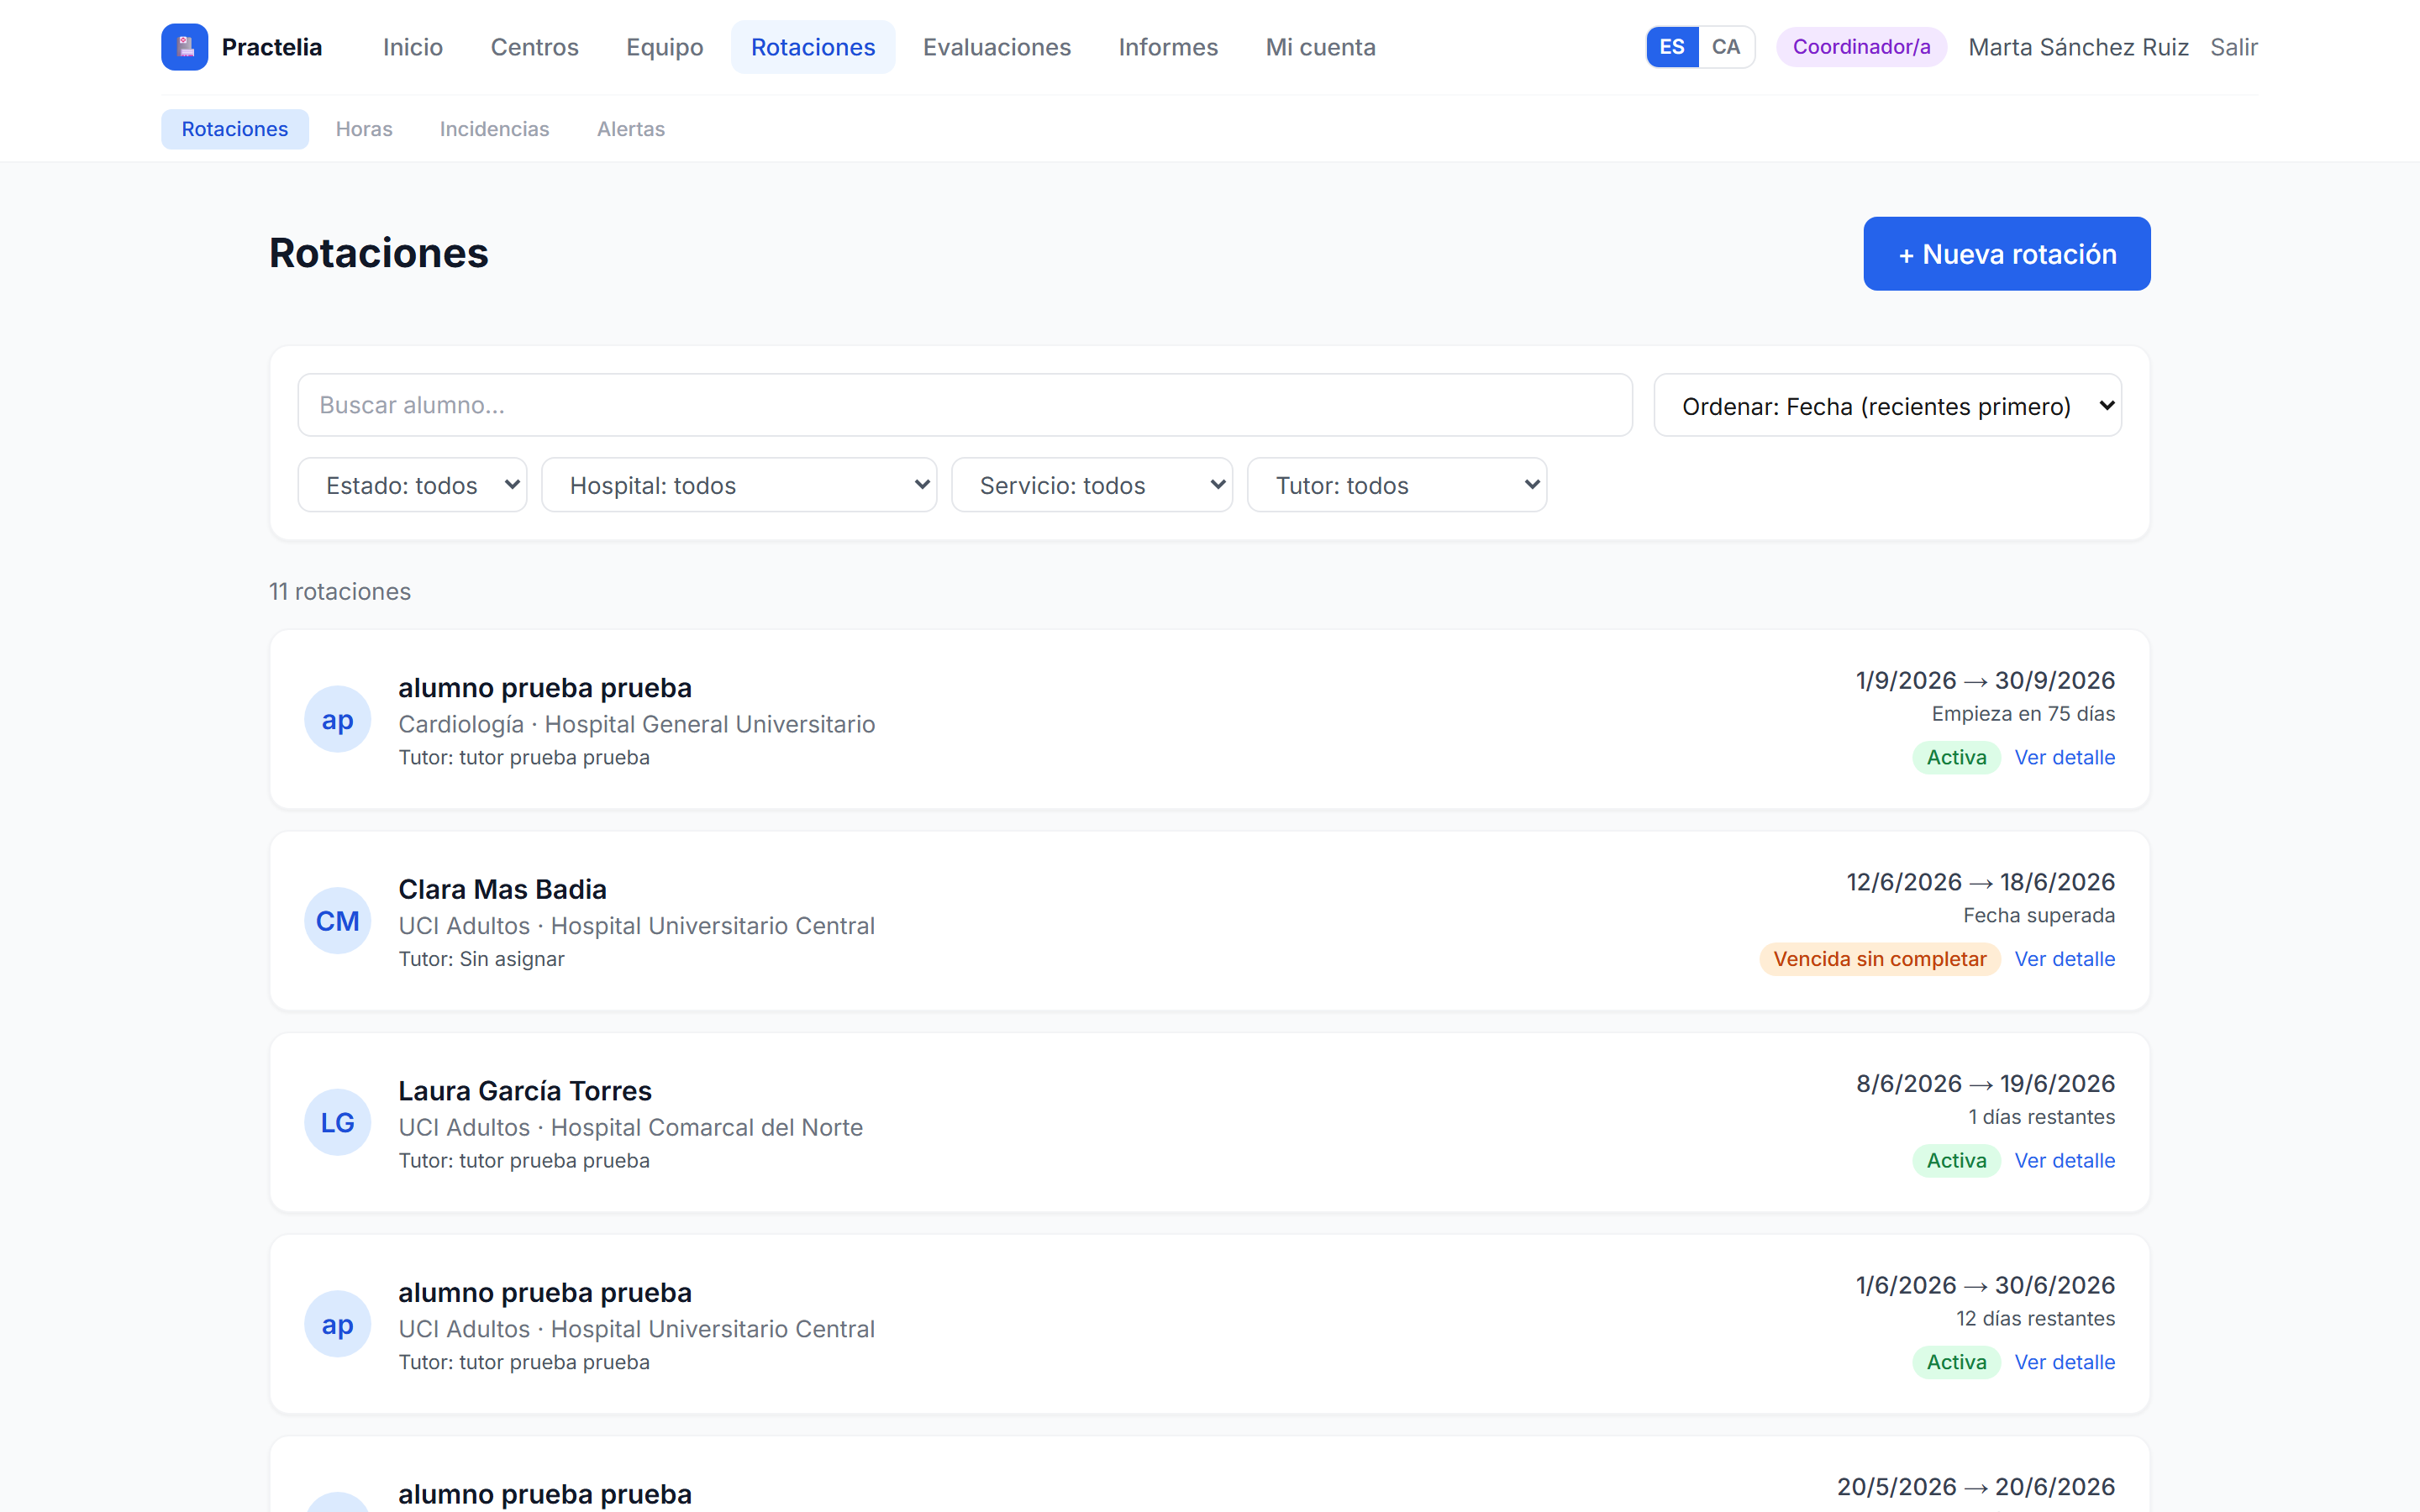Click the 1 días restantes text
Image resolution: width=2420 pixels, height=1512 pixels.
2041,1117
